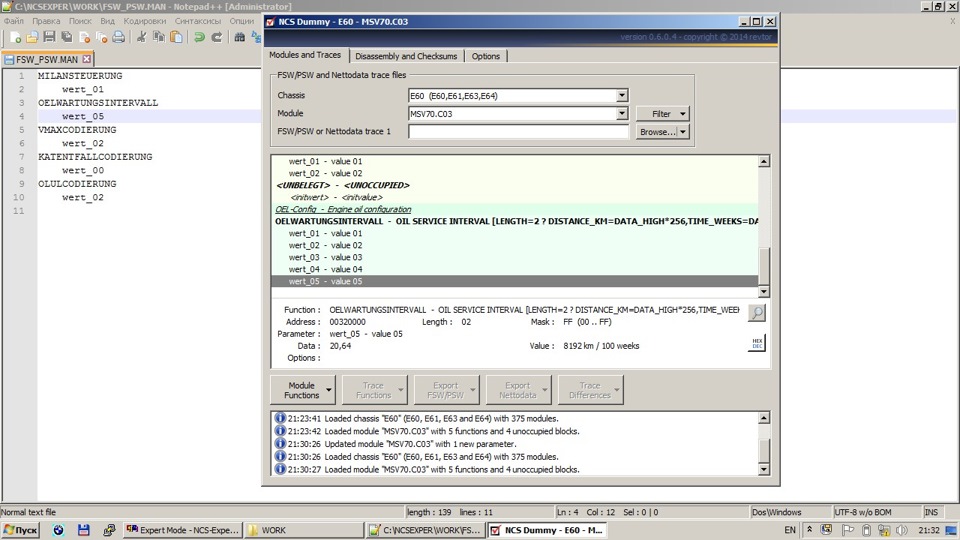
Task: Switch to Disassembly and Checksums tab
Action: [x=406, y=56]
